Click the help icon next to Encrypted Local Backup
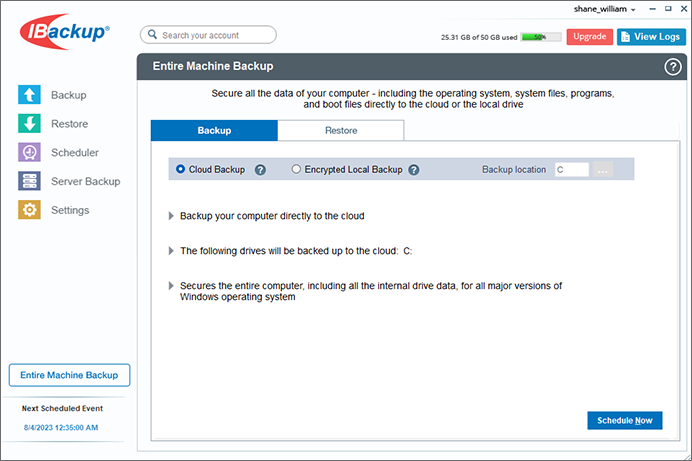Viewport: 692px width, 461px height. coord(414,170)
